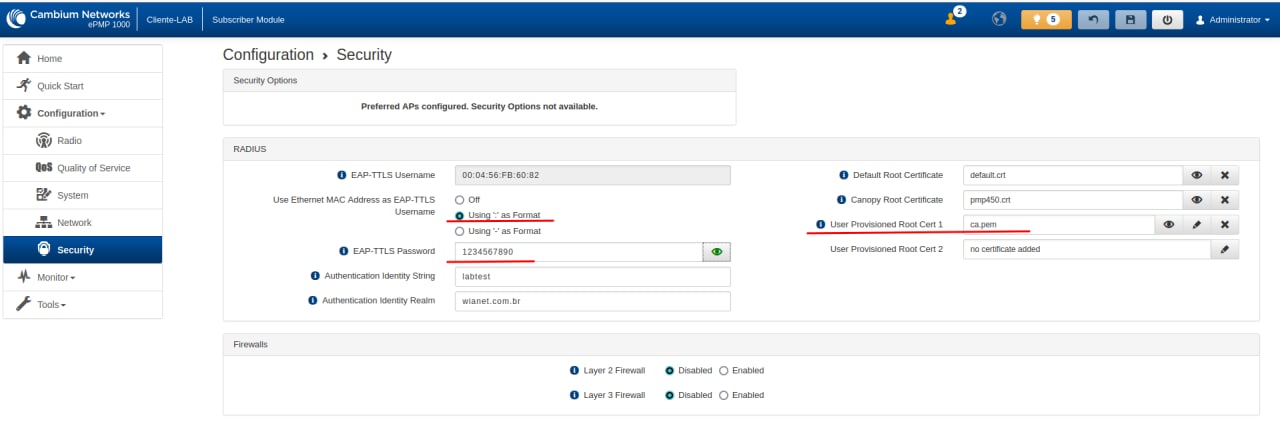Click the Layer 3 Firewall info icon
The width and height of the screenshot is (1280, 432).
tap(574, 395)
